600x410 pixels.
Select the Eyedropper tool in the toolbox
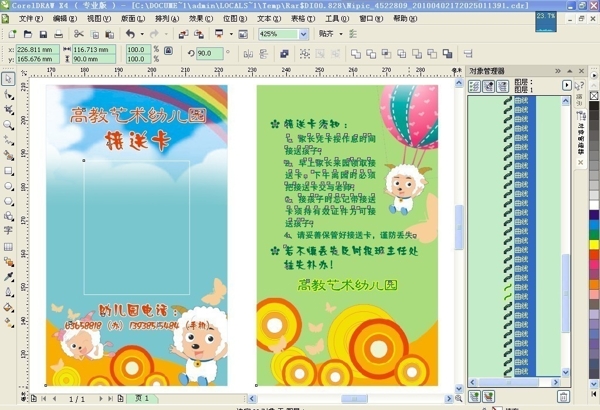(8, 277)
